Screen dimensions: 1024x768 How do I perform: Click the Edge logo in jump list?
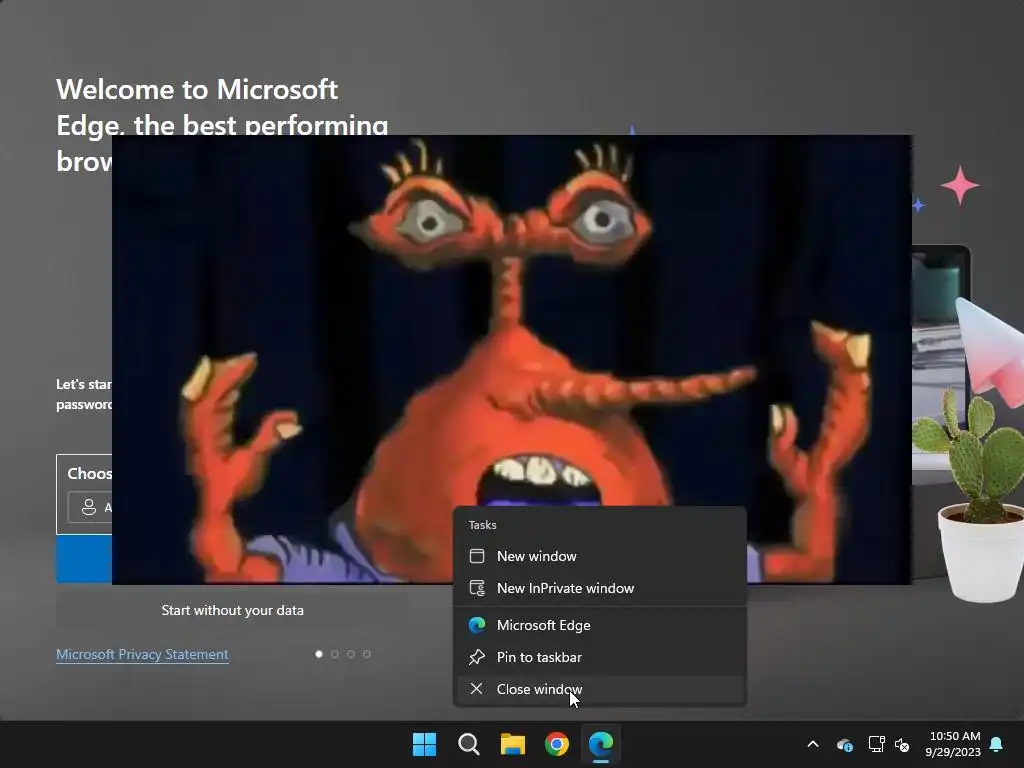477,625
